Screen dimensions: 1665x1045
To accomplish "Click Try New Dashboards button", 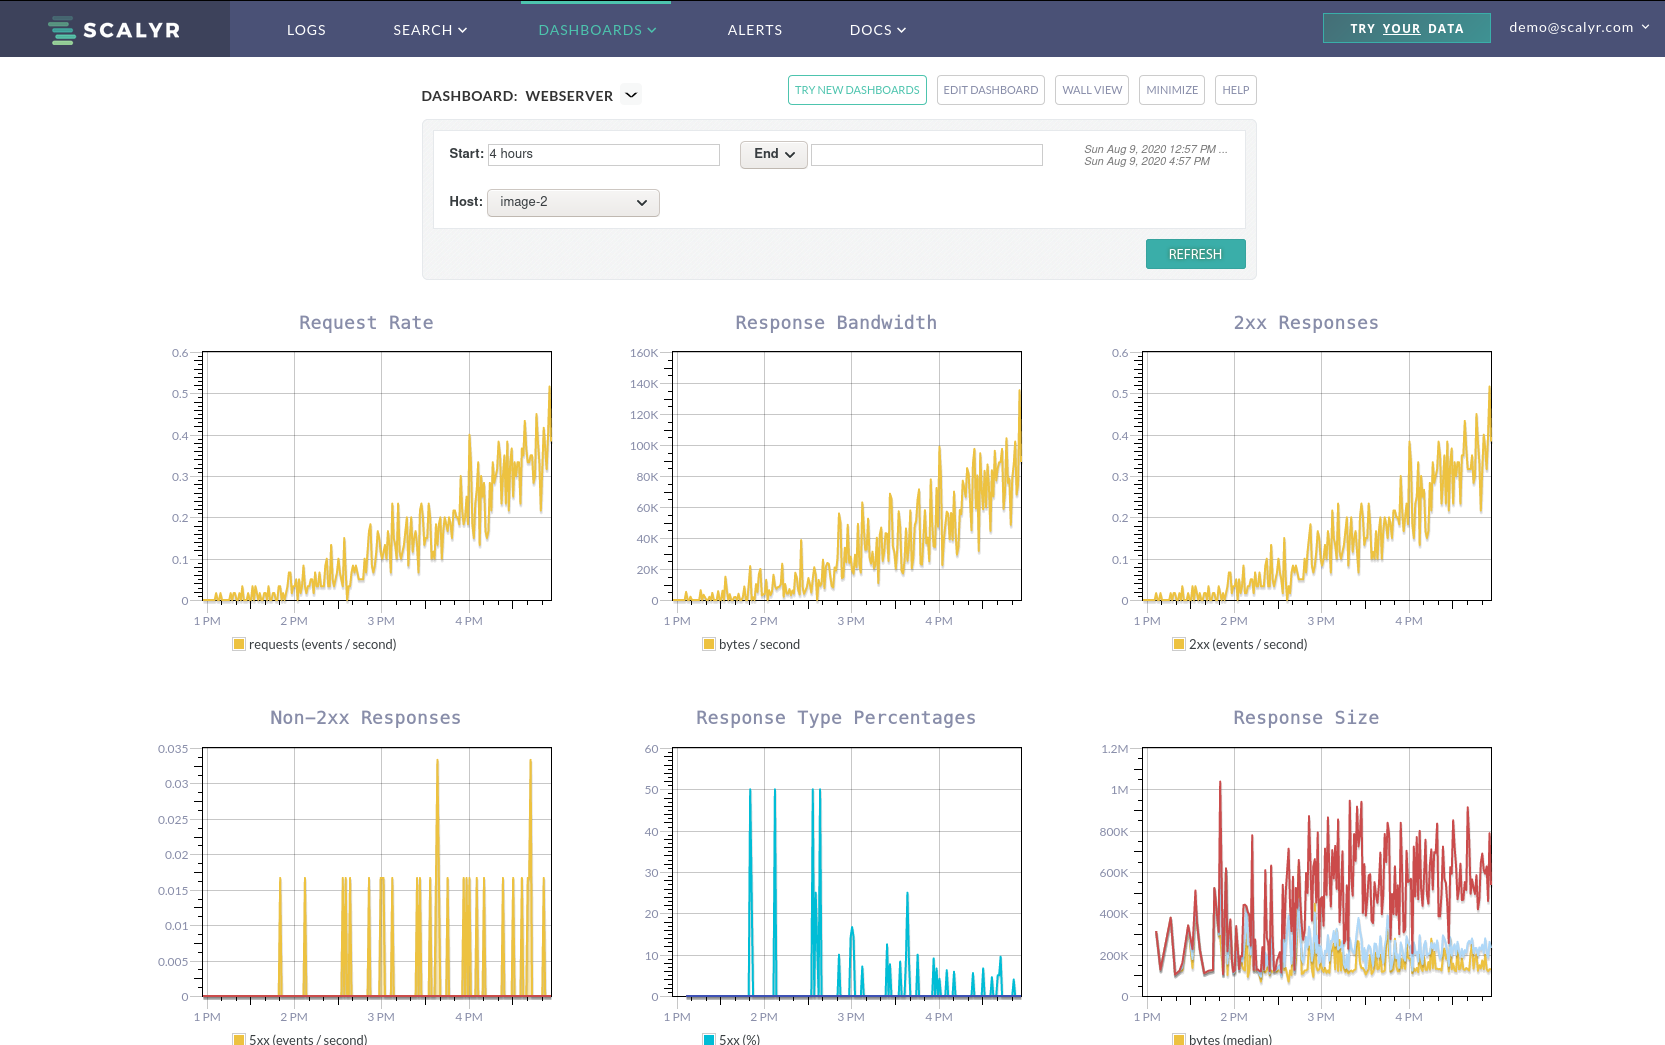I will 857,90.
